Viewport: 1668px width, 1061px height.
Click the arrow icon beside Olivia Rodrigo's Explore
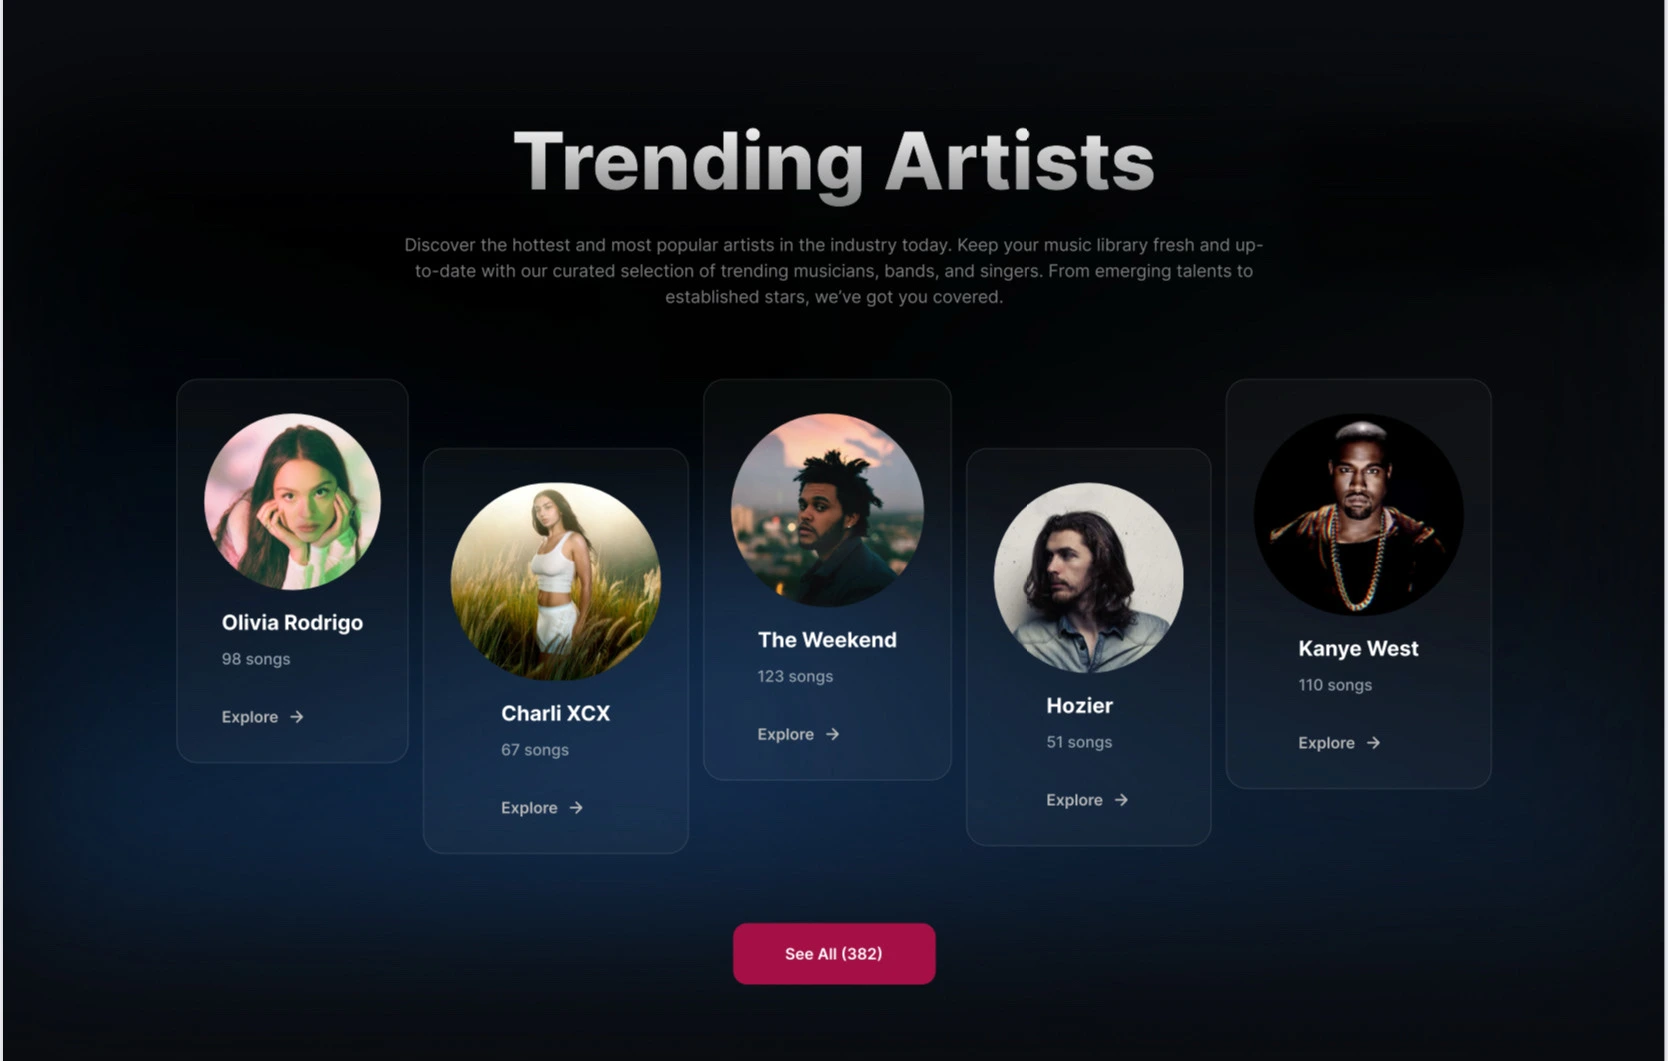[297, 717]
